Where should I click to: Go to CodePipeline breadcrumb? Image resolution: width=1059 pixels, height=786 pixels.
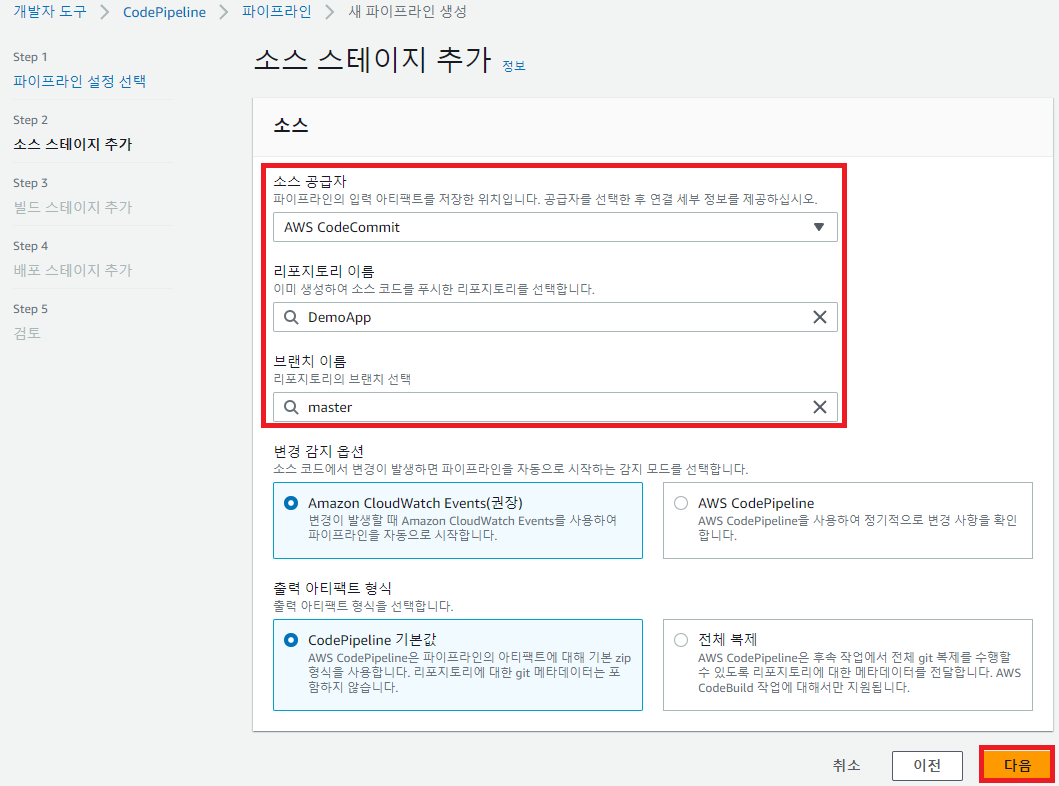(x=164, y=12)
